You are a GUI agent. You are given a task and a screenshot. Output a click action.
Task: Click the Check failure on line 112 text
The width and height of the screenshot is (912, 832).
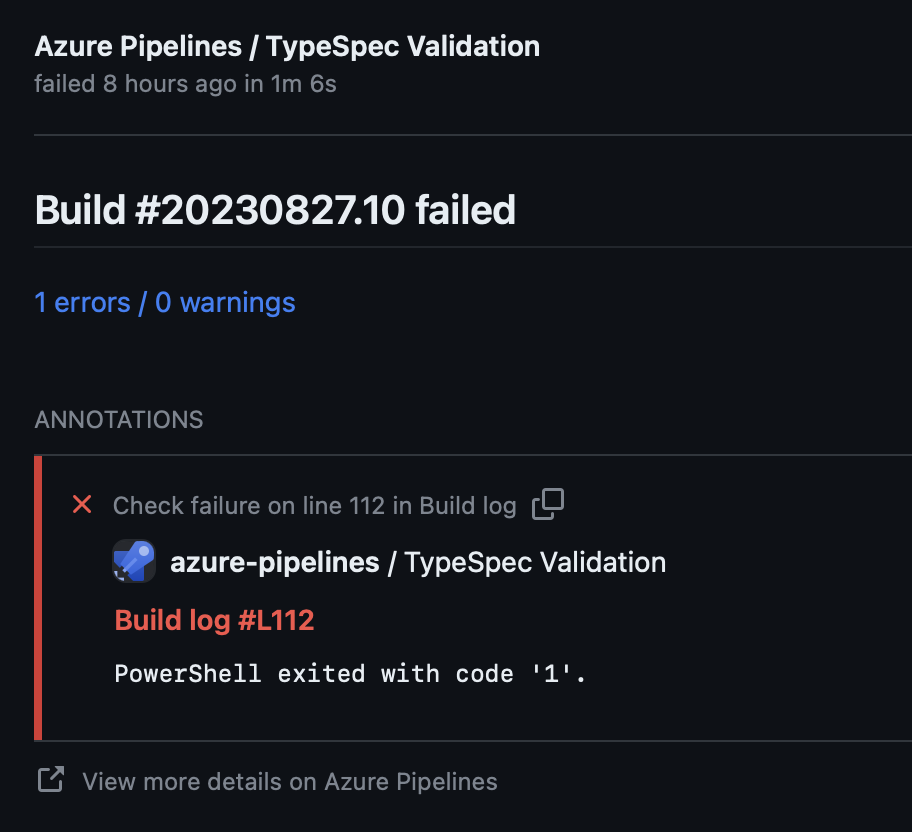tap(316, 505)
